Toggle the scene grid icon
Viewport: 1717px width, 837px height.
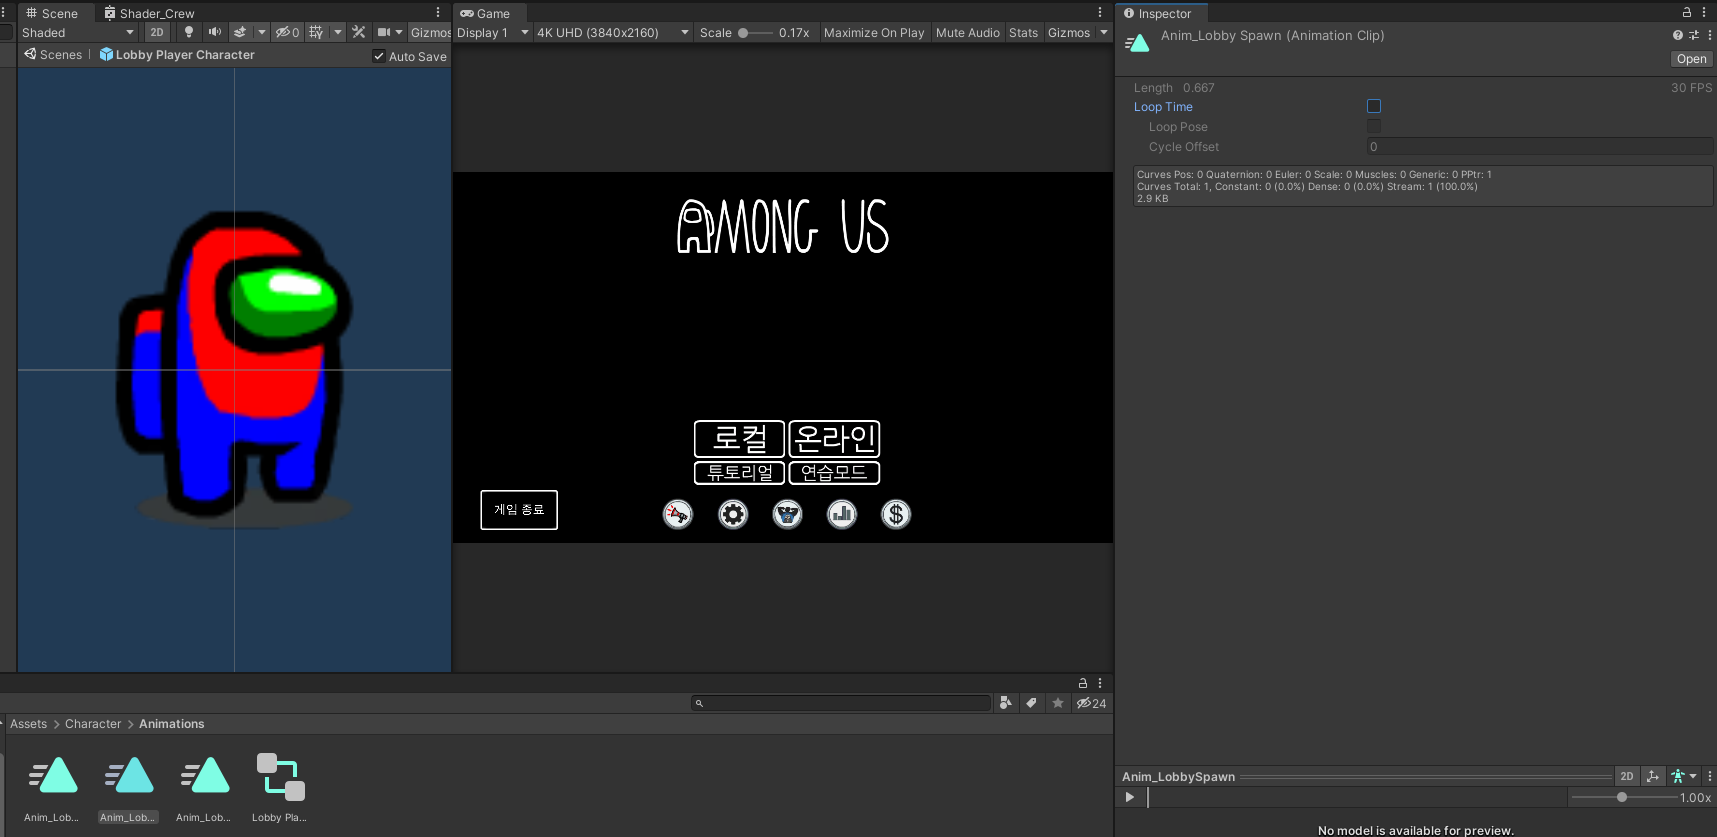316,32
